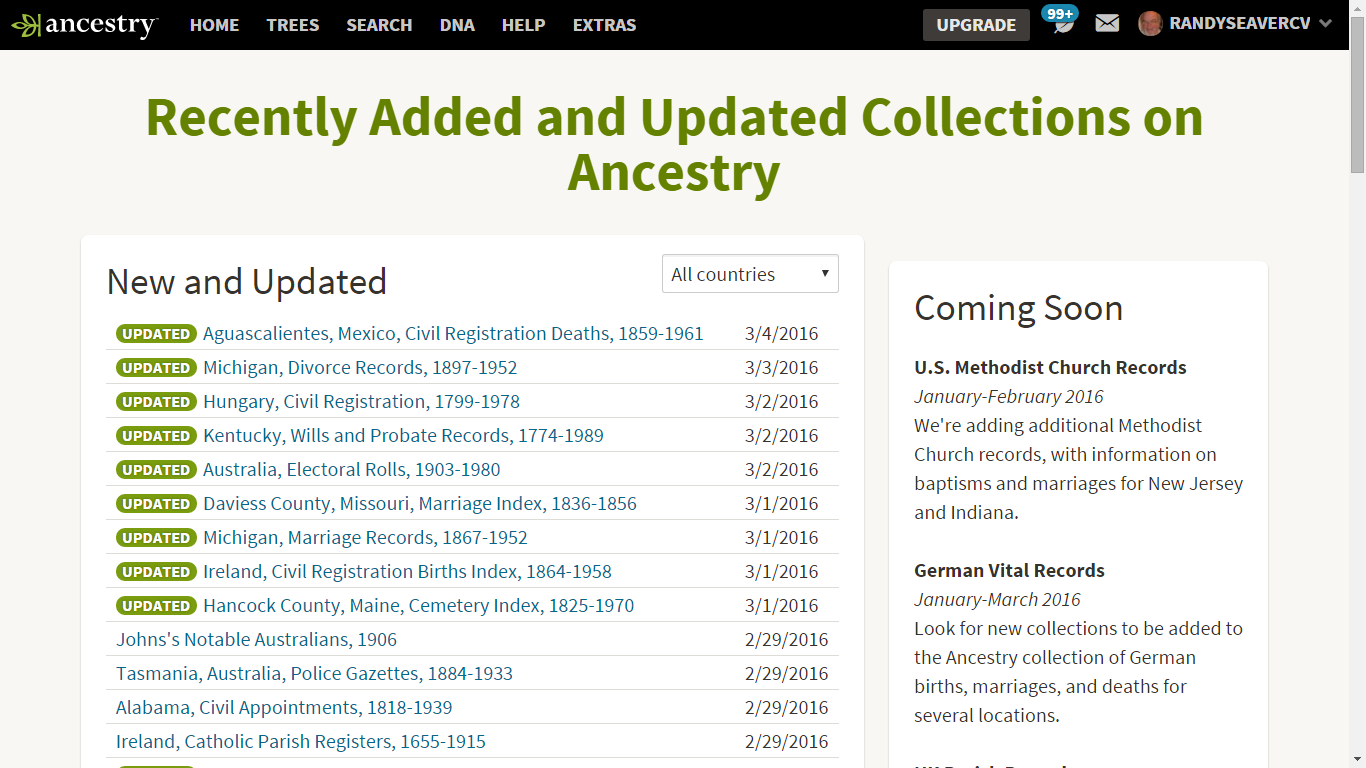Open Kentucky, Wills and Probate Records link
The width and height of the screenshot is (1366, 768).
[403, 436]
